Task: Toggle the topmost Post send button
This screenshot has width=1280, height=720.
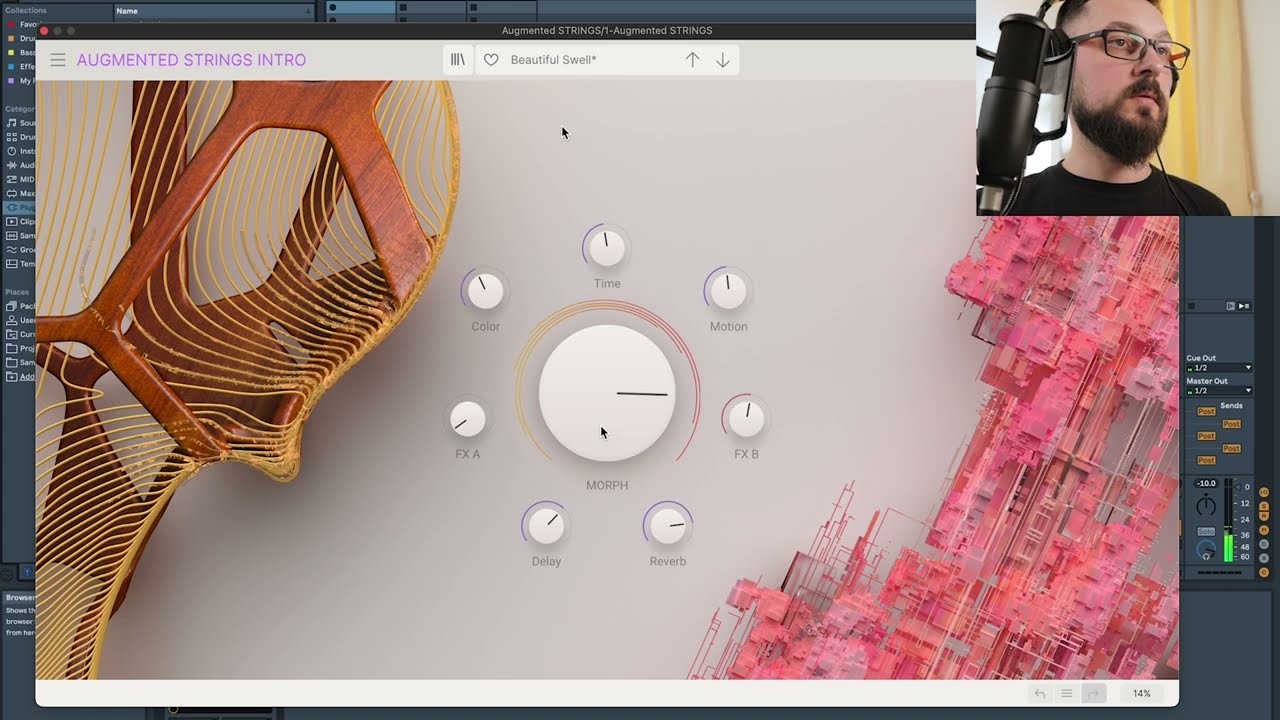Action: [1207, 411]
